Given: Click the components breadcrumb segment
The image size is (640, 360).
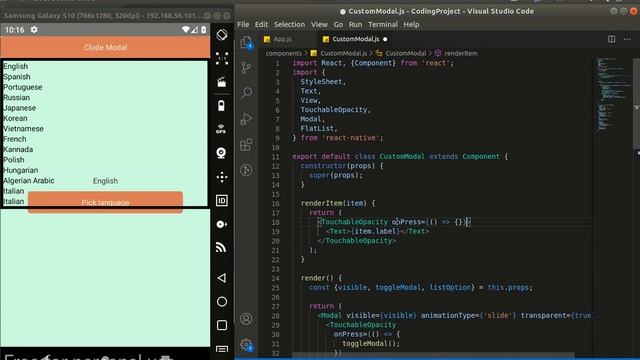Looking at the screenshot, I should (x=284, y=53).
